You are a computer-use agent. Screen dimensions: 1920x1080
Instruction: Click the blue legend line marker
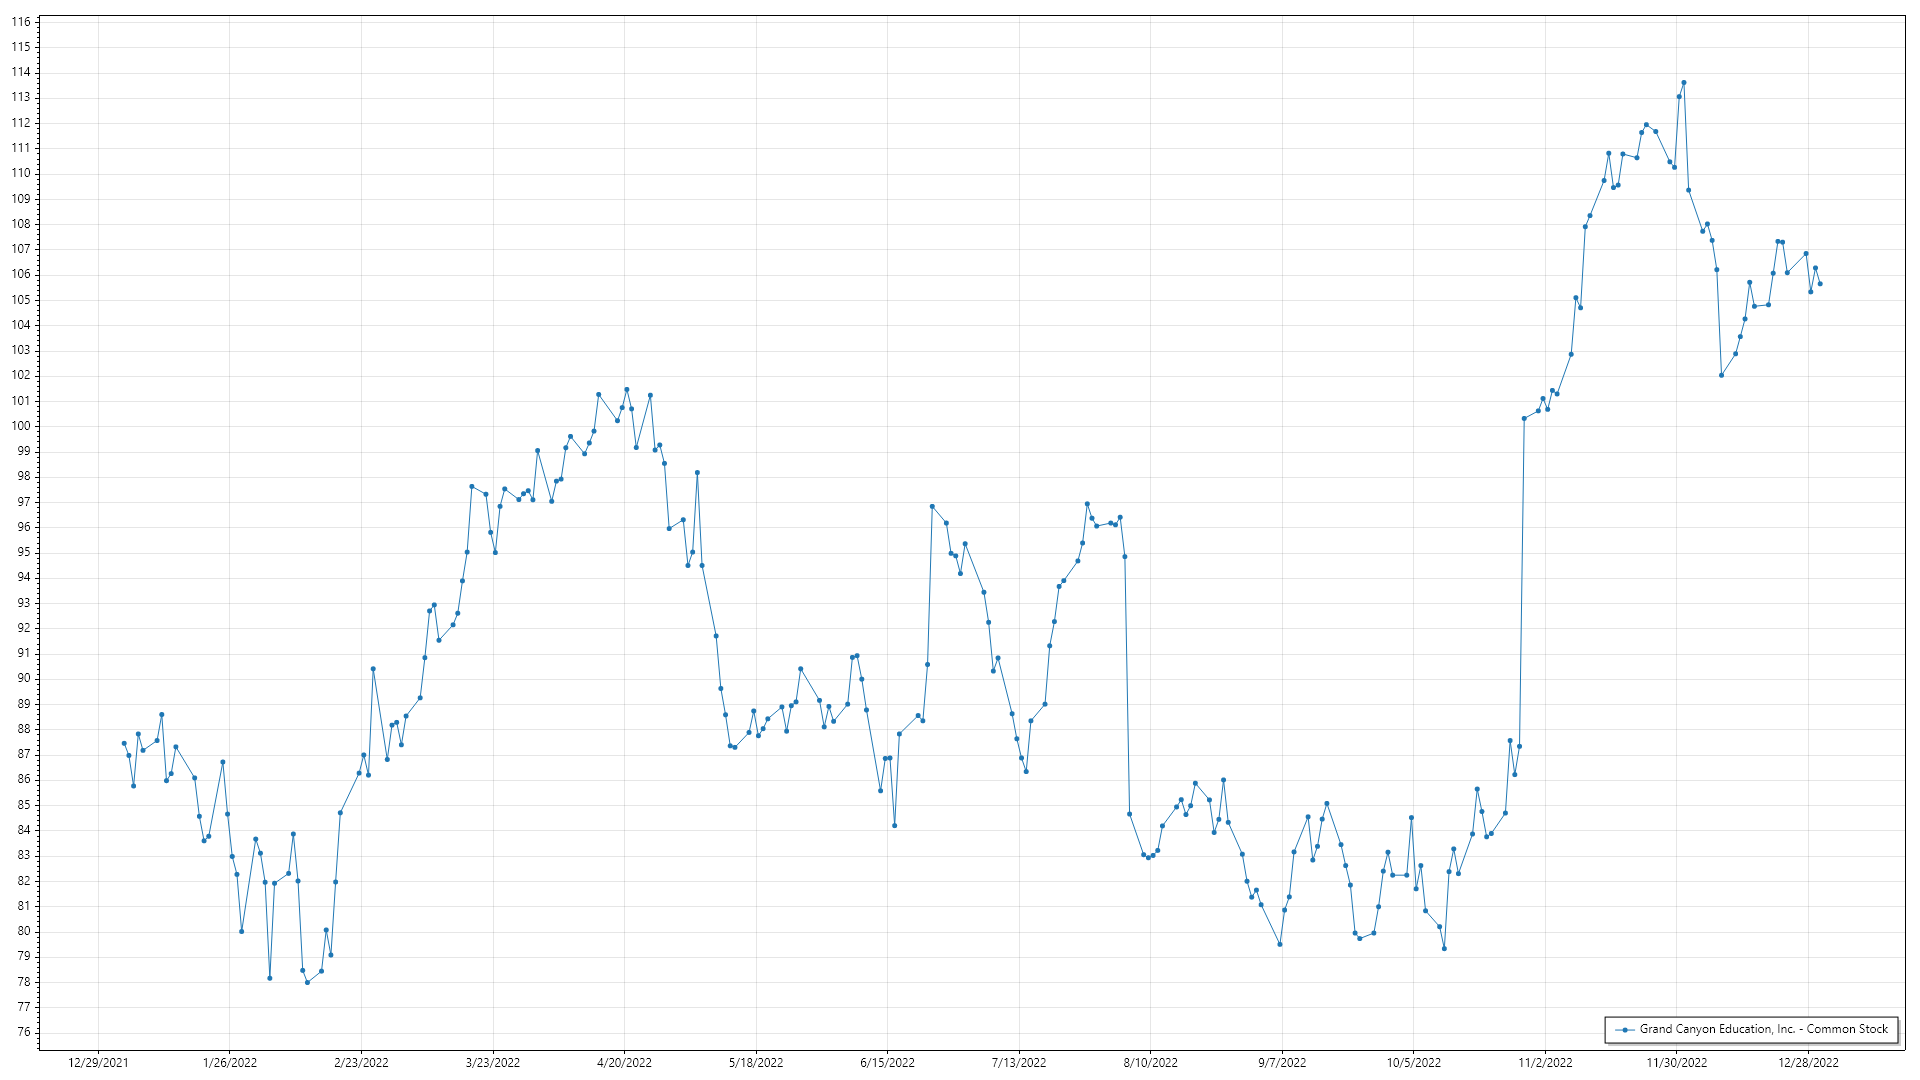pos(1625,1030)
